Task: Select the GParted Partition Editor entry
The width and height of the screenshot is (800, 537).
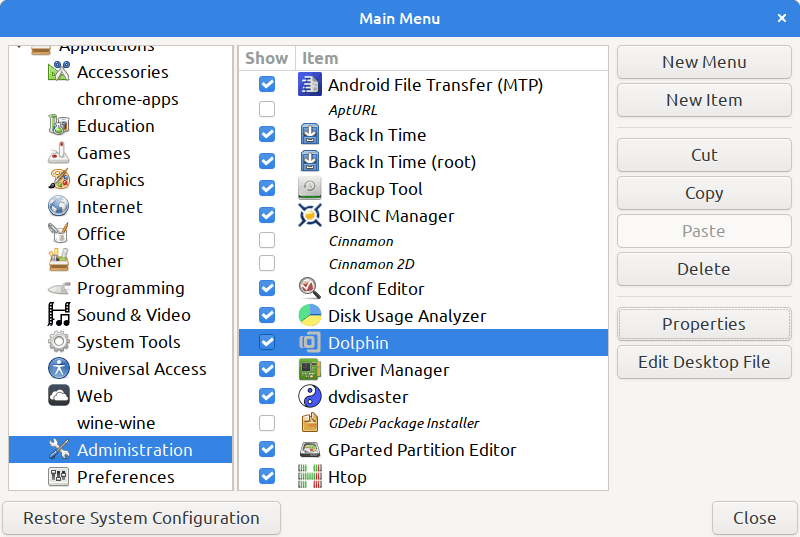Action: pyautogui.click(x=423, y=450)
